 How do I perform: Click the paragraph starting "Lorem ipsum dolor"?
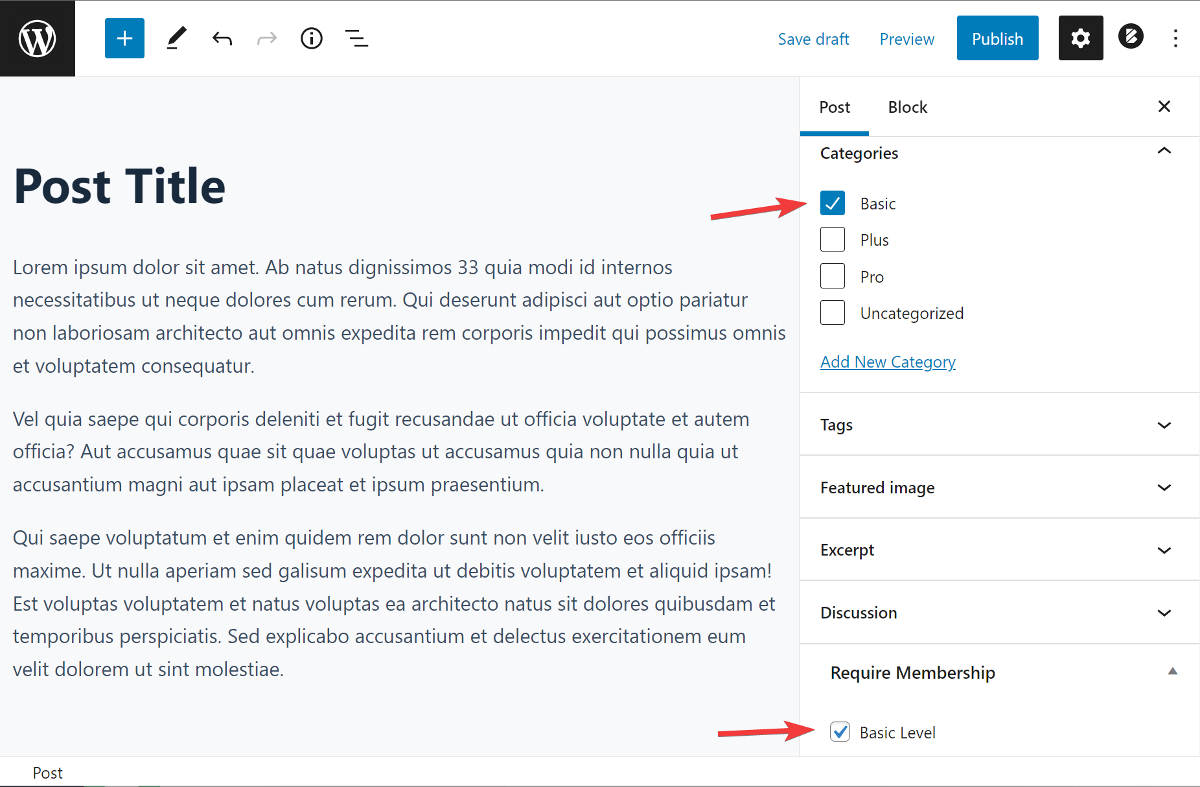point(400,316)
